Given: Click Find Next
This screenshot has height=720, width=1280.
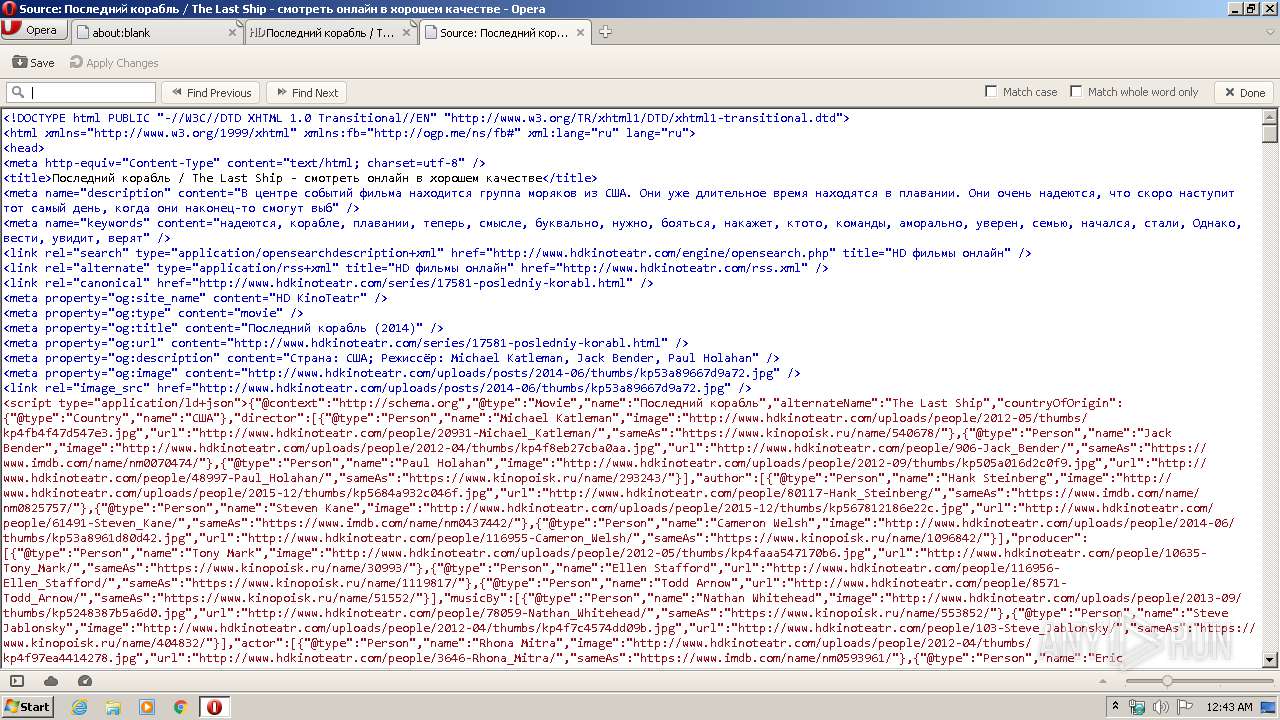Looking at the screenshot, I should (x=306, y=92).
